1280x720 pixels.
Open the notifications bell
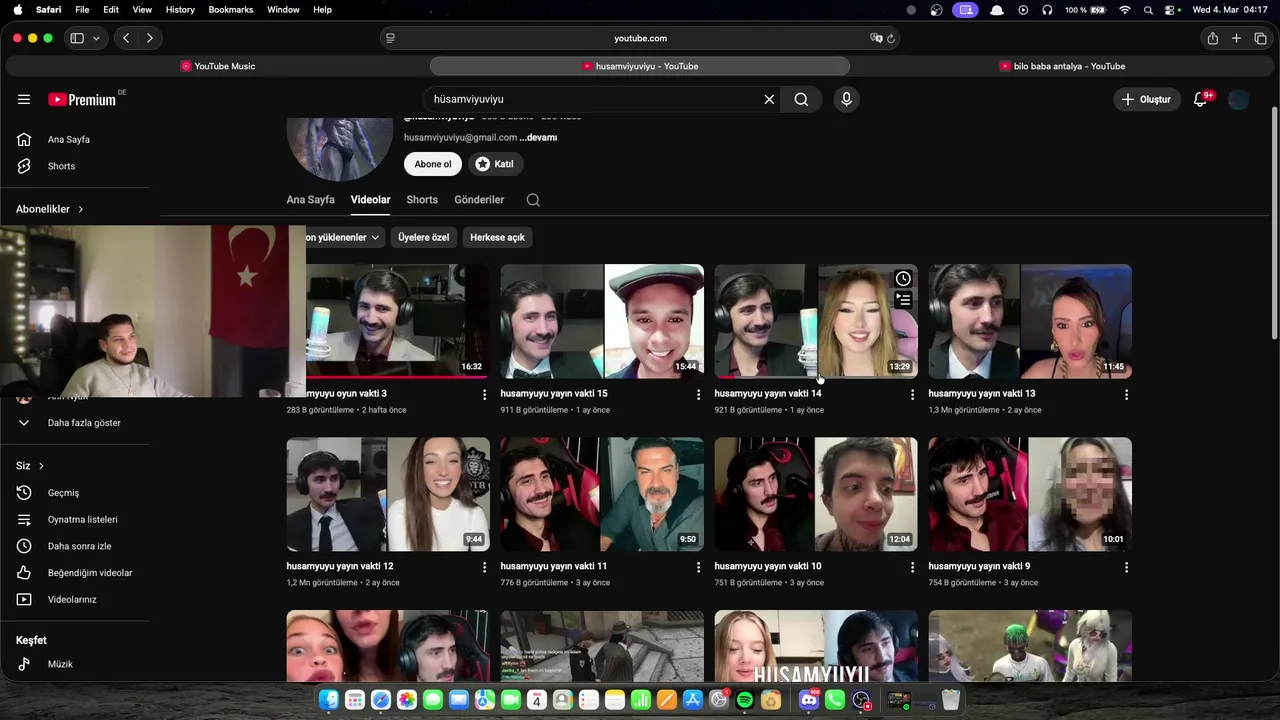click(1201, 99)
